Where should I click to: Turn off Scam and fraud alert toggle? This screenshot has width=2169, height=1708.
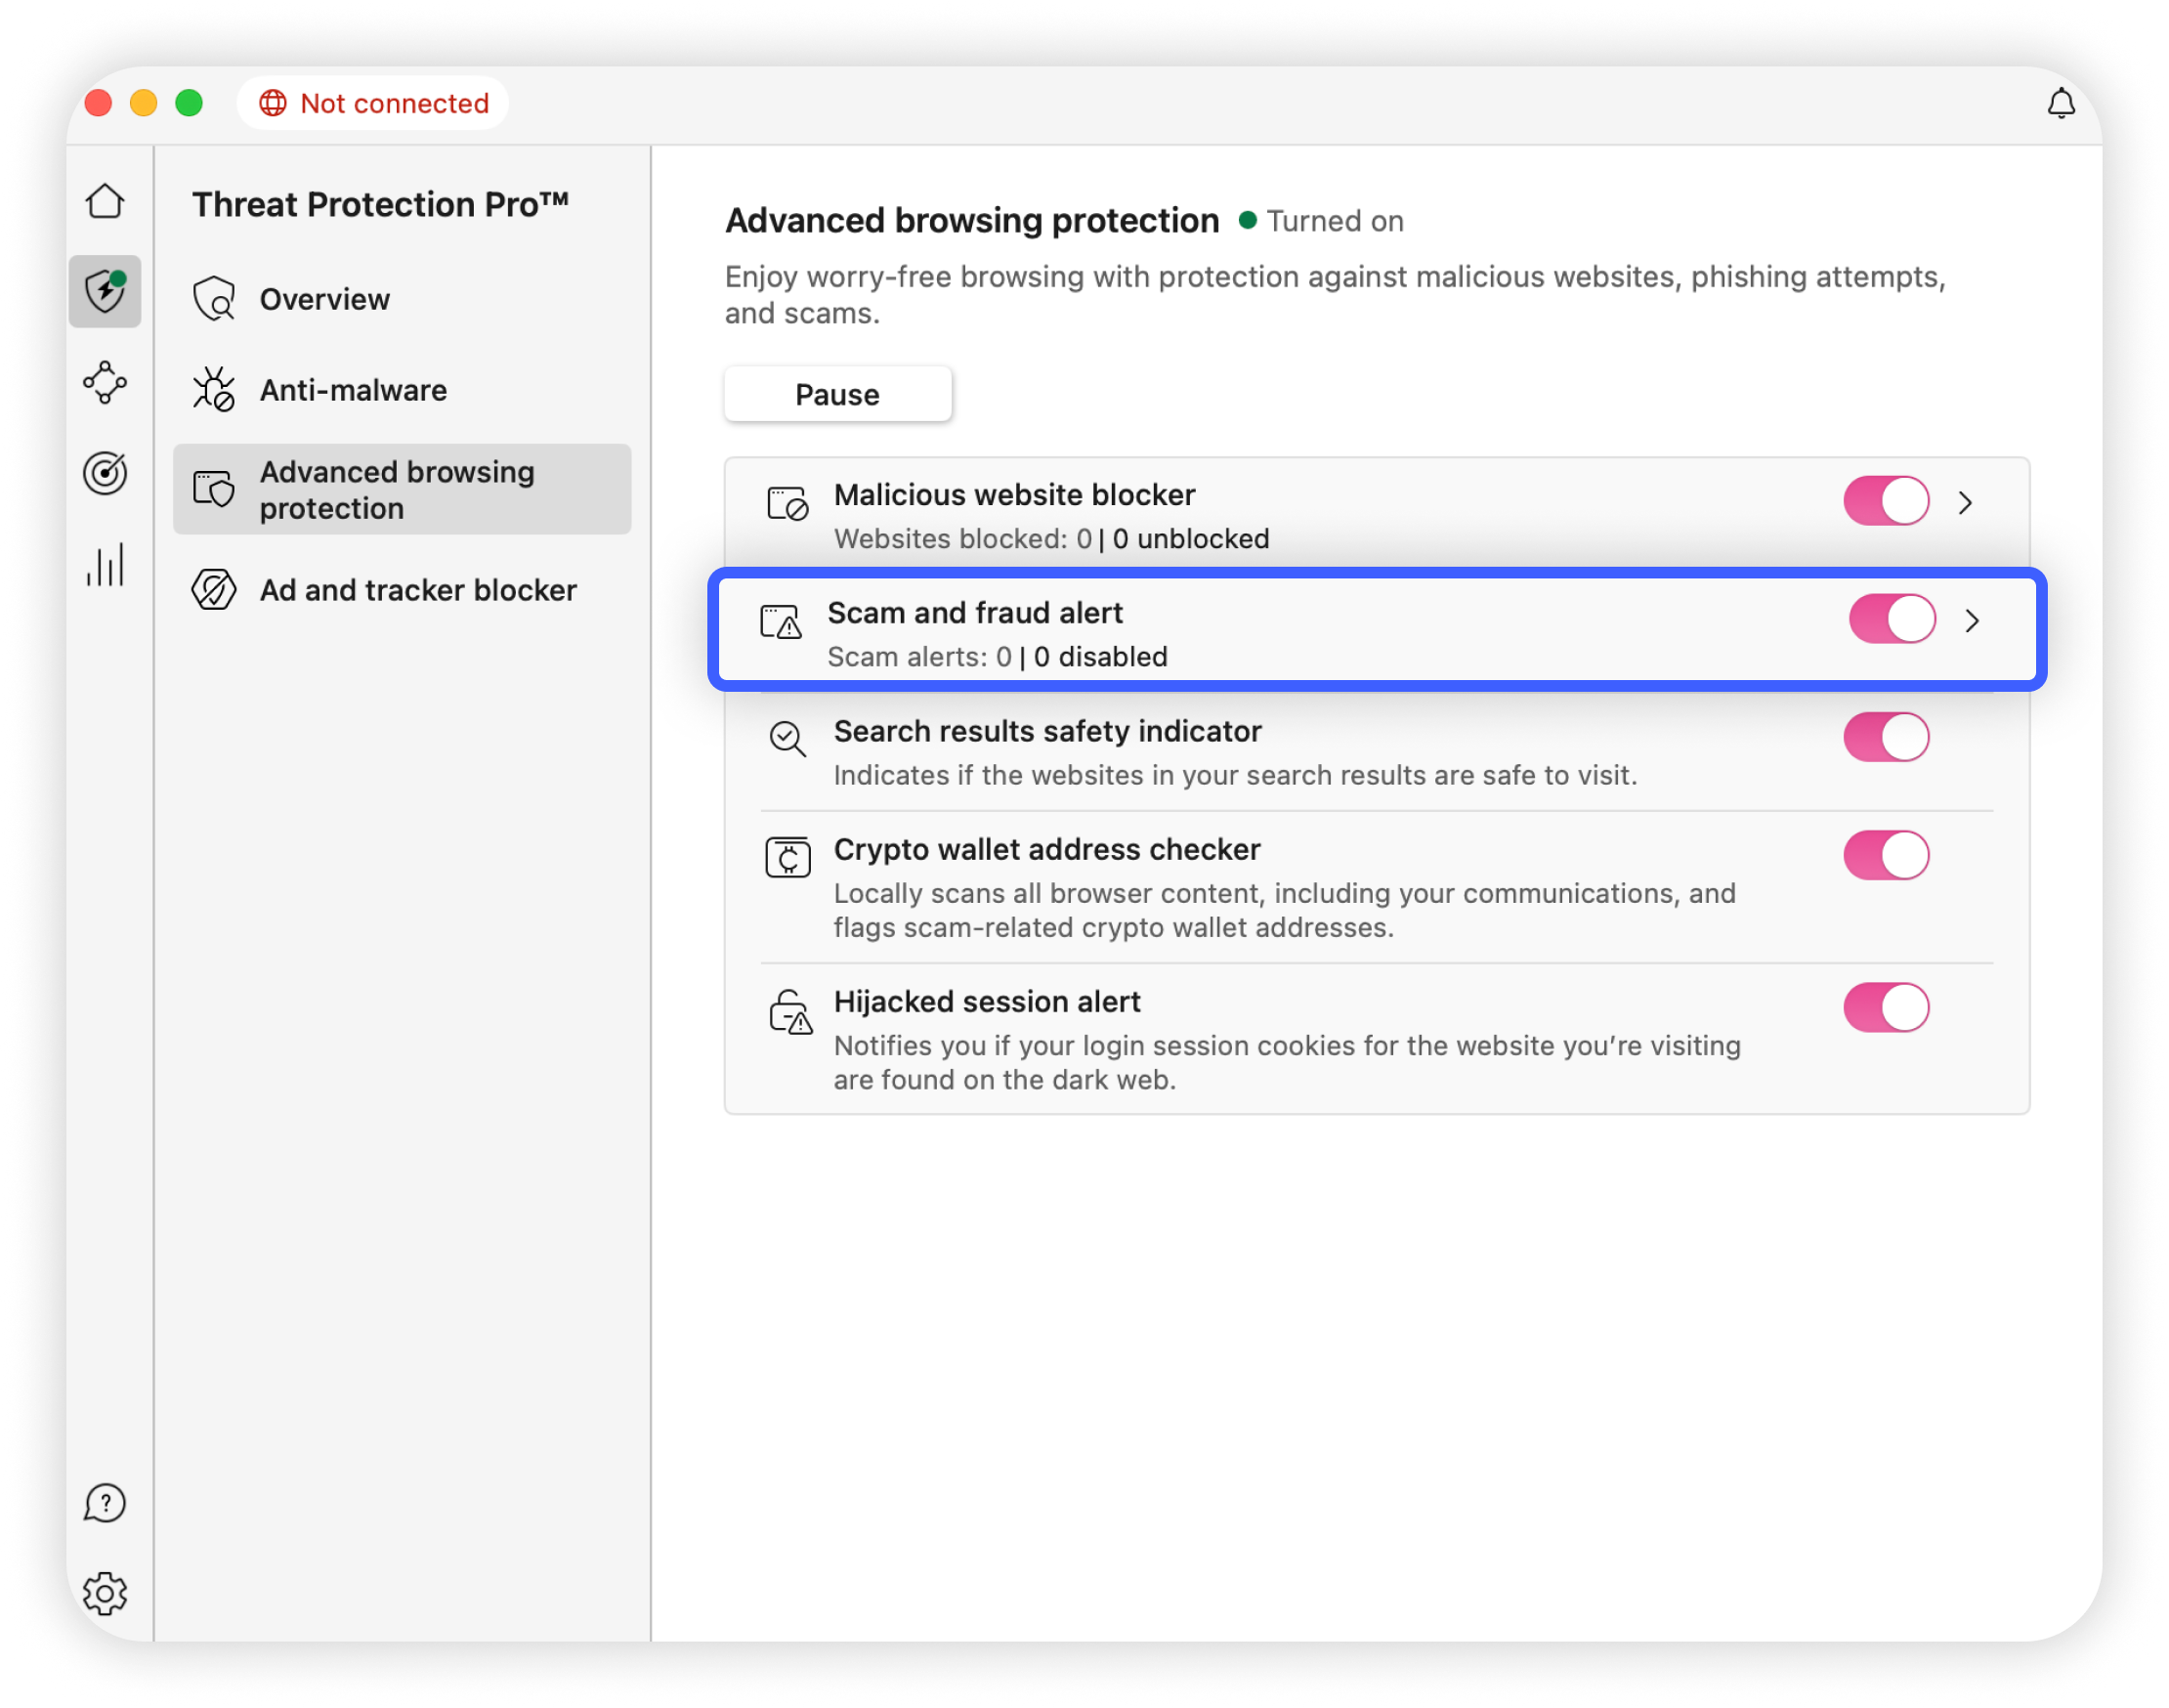point(1891,619)
